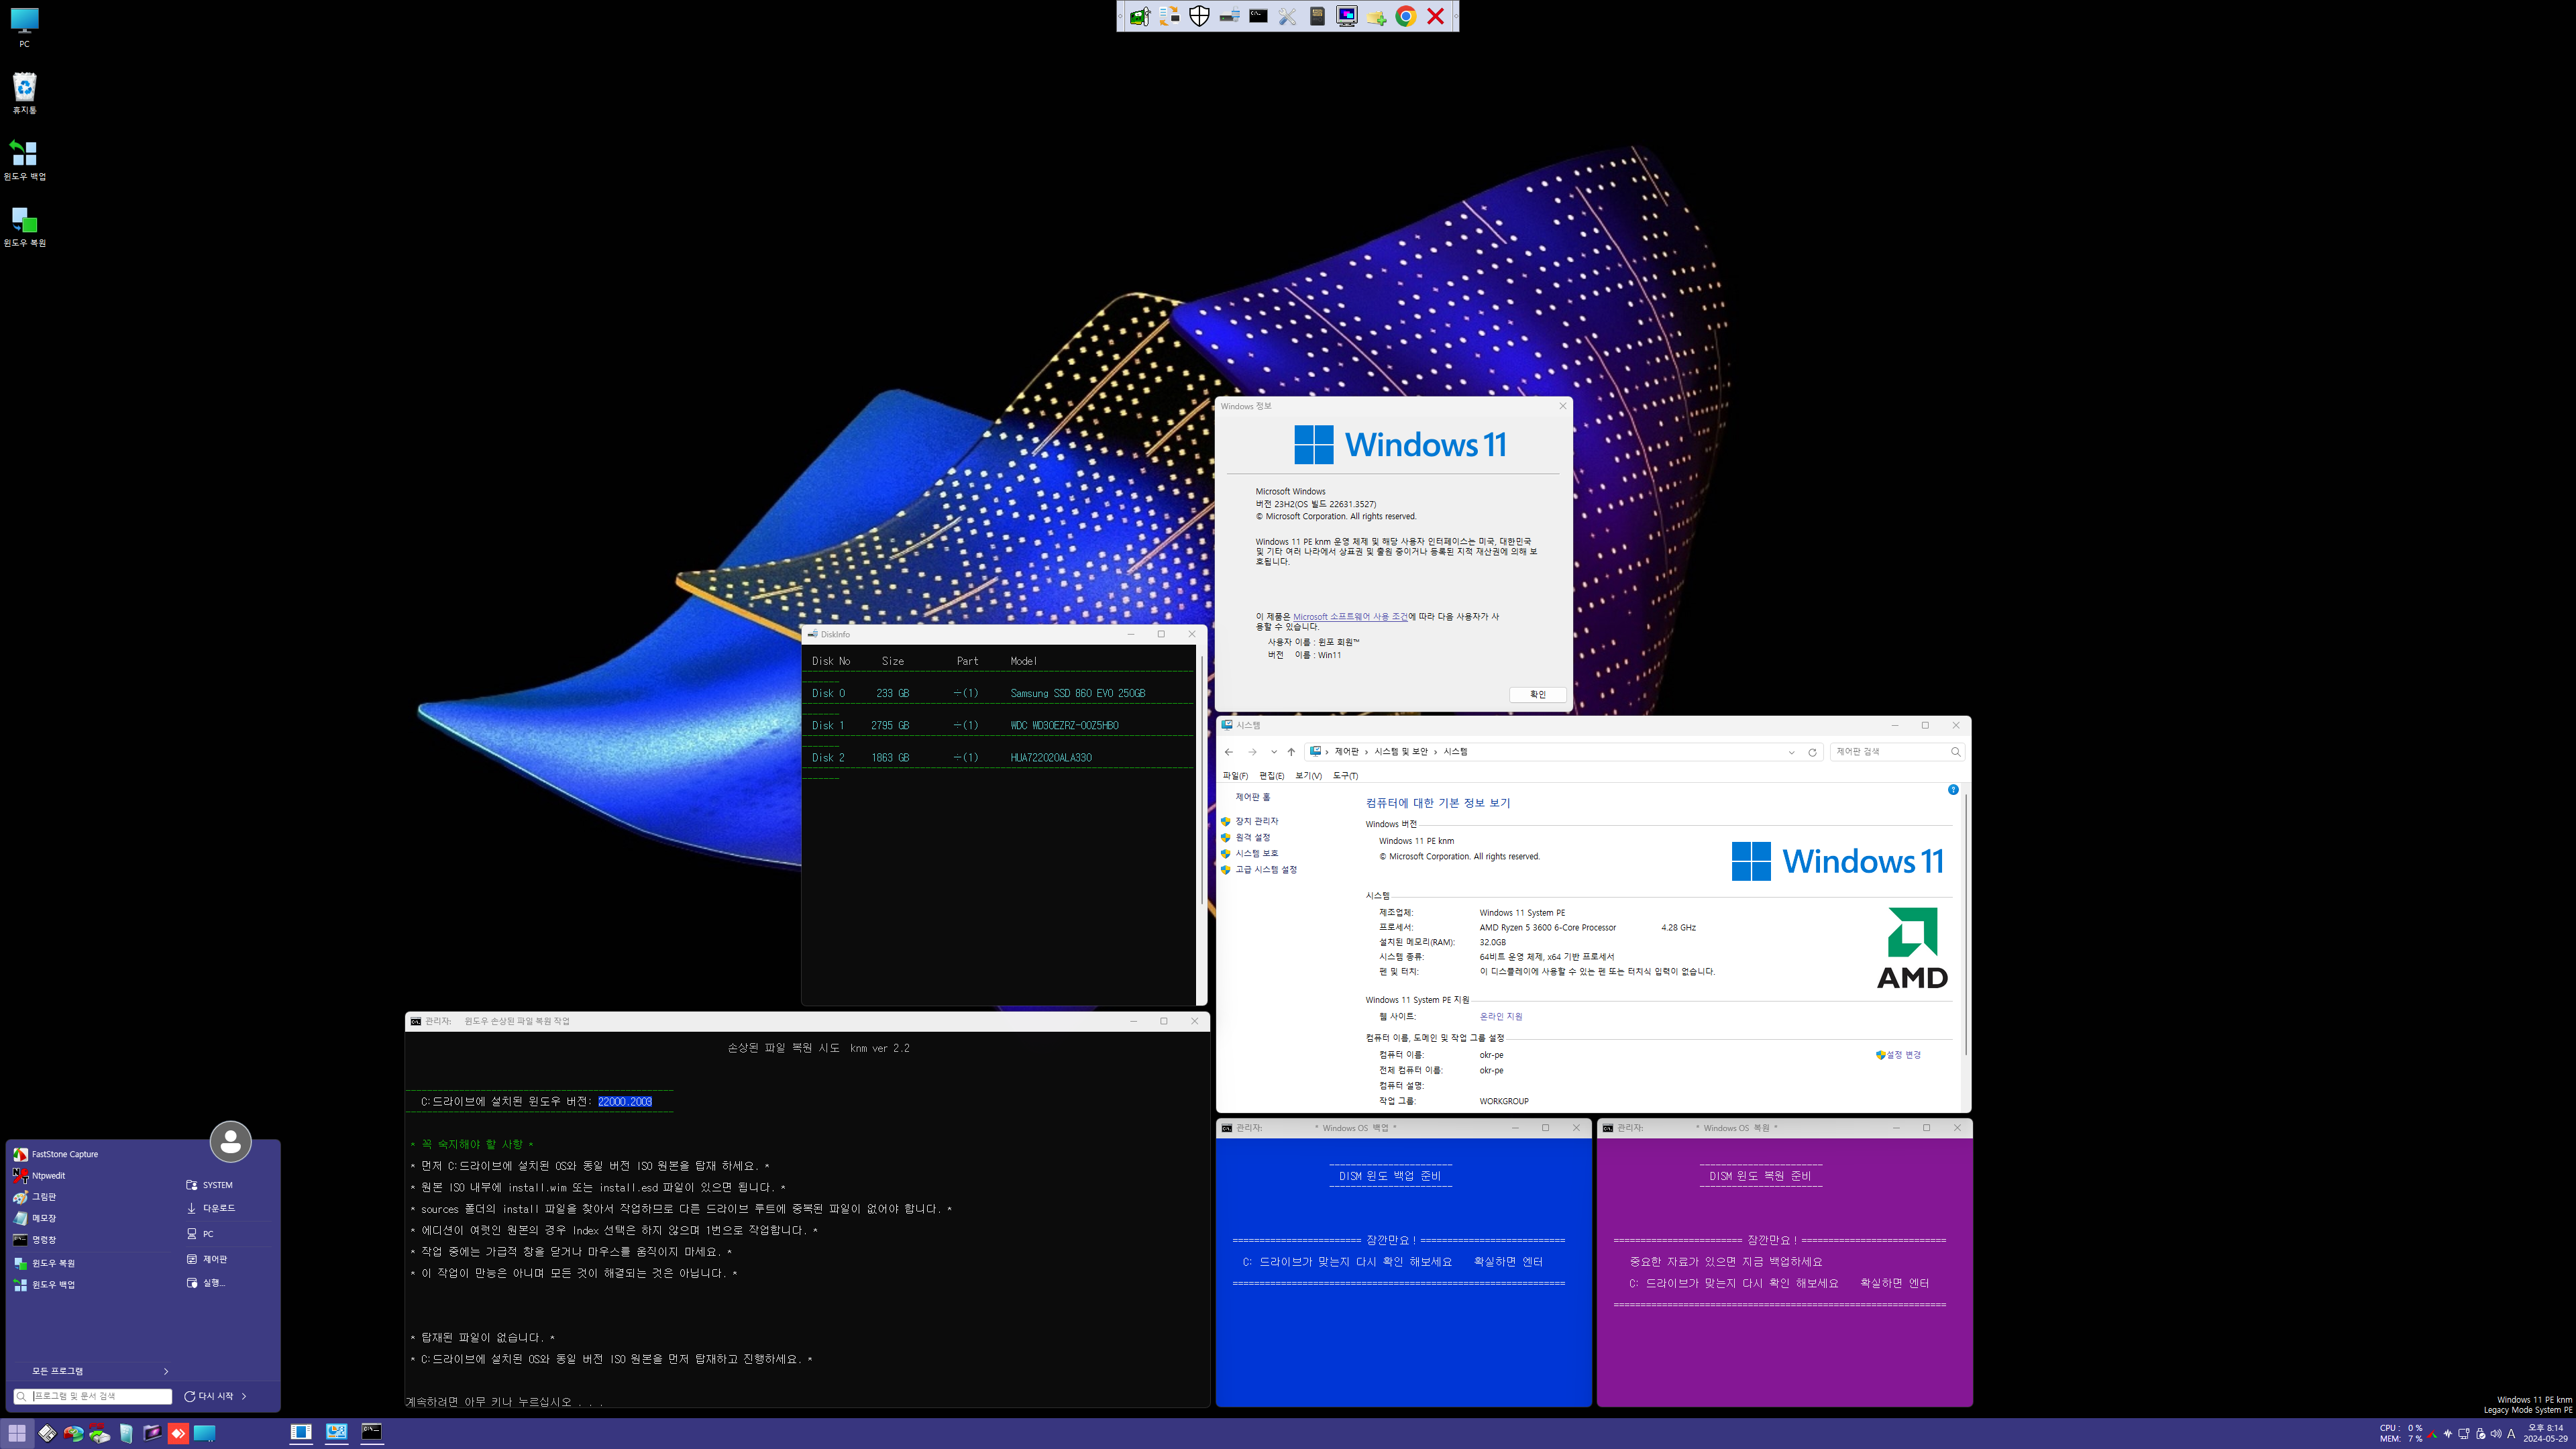Screen dimensions: 2576x1449
Task: Open the recent locations dropdown beside navigation arrows
Action: coord(1273,752)
